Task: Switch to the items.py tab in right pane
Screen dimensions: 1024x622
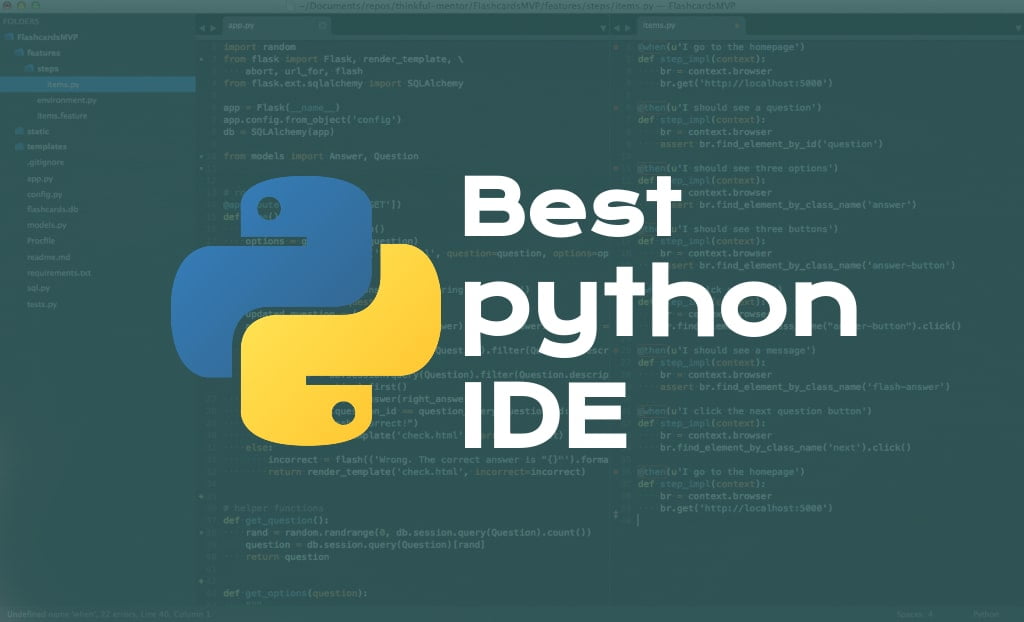Action: [x=662, y=25]
